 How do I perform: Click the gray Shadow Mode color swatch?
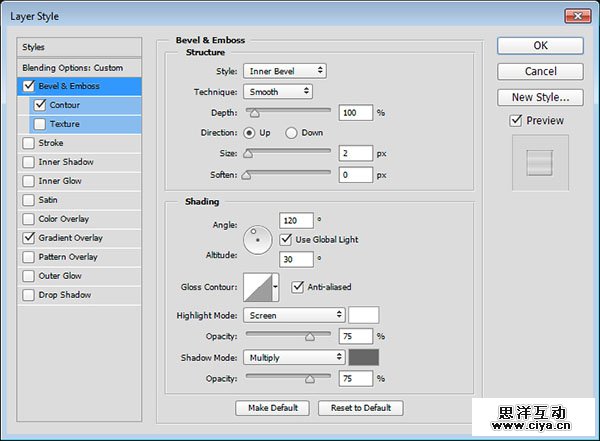[x=363, y=357]
